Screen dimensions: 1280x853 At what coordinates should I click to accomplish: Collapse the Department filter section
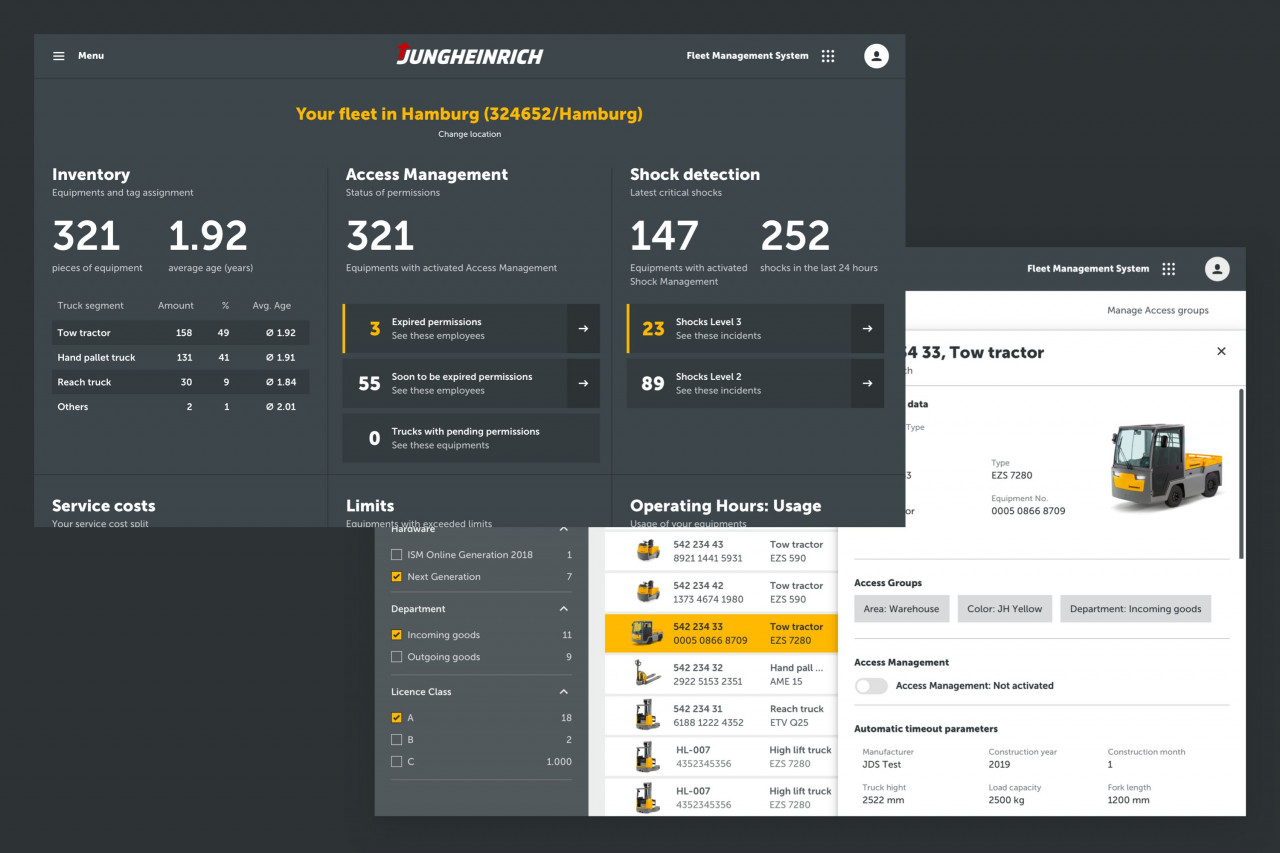[563, 609]
